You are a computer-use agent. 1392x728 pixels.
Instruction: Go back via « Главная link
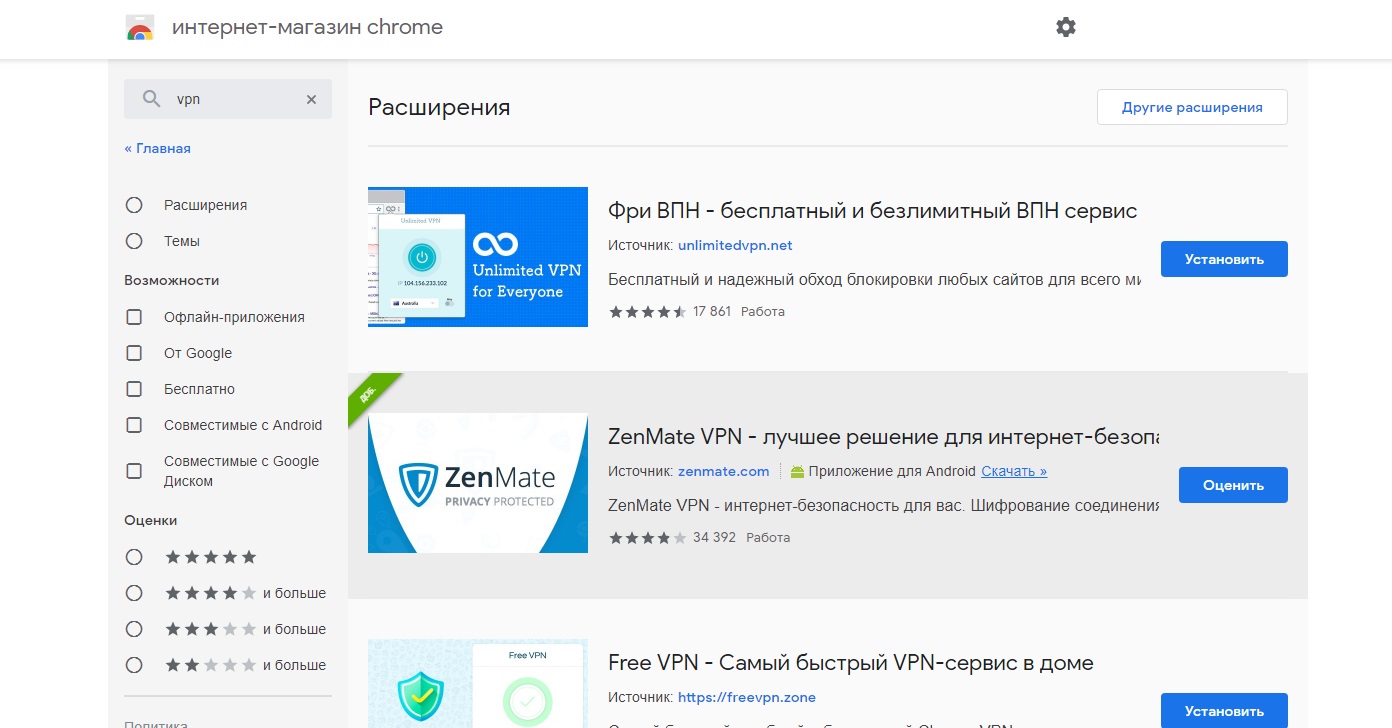157,148
